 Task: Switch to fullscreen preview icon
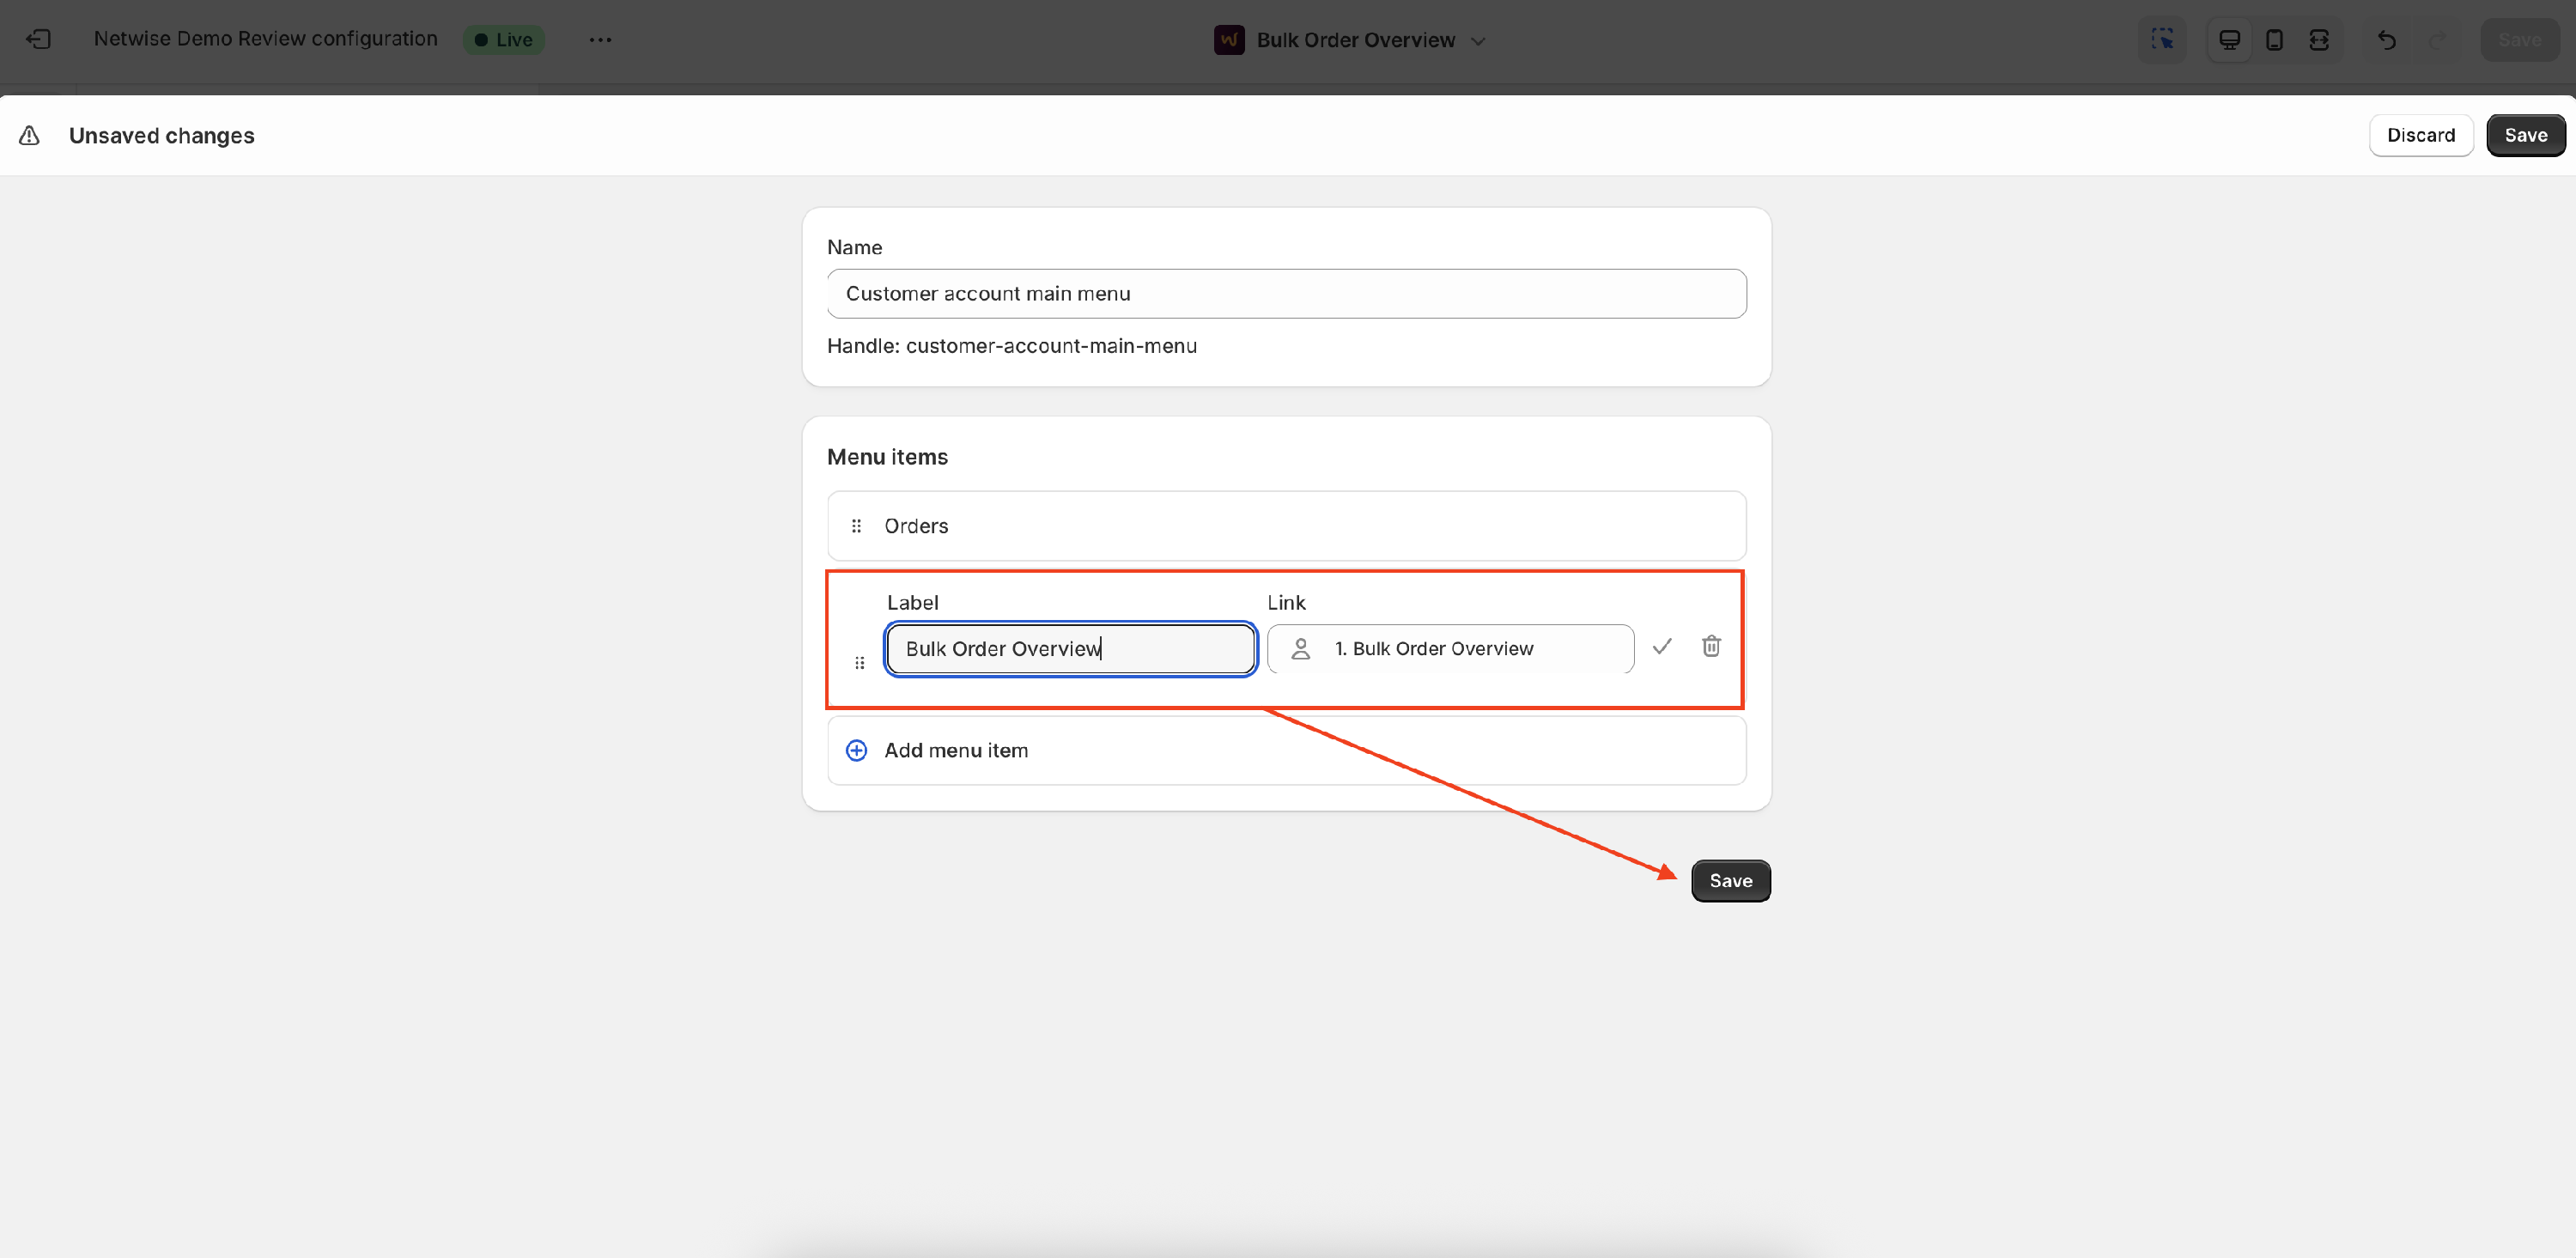2319,40
